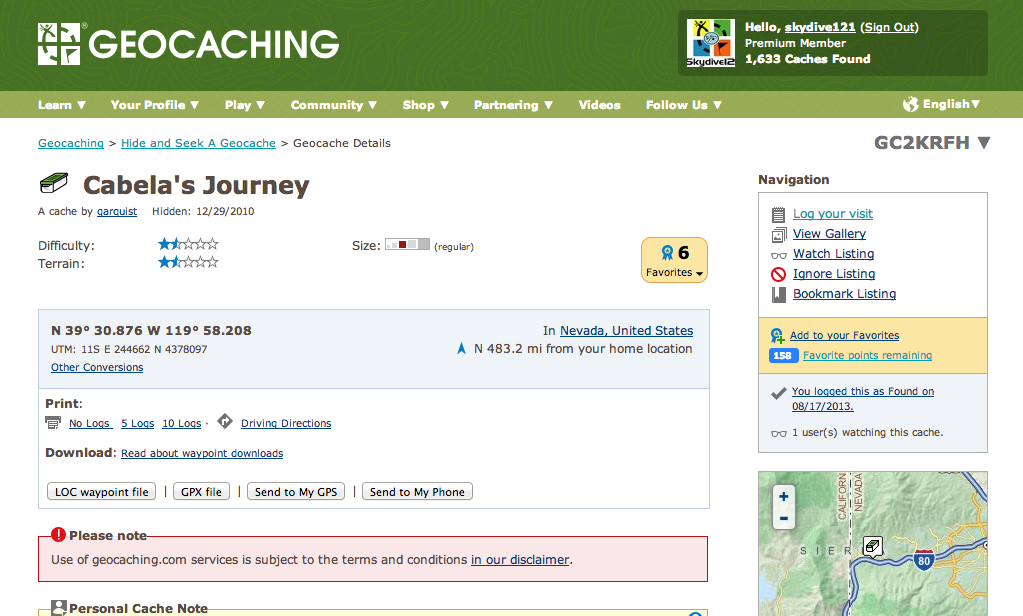Viewport: 1023px width, 616px height.
Task: Click the Driving Directions diamond sign icon
Action: tap(224, 421)
